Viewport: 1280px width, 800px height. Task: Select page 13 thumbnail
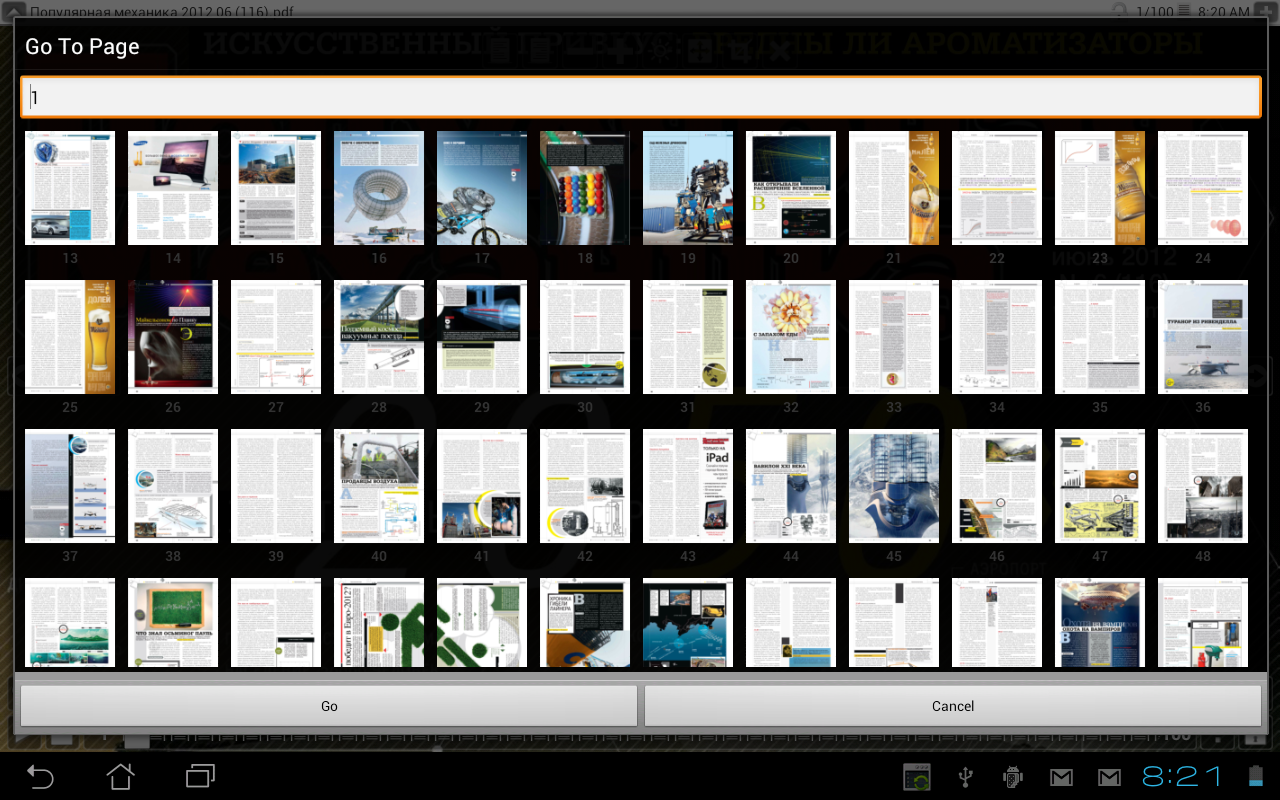[70, 188]
